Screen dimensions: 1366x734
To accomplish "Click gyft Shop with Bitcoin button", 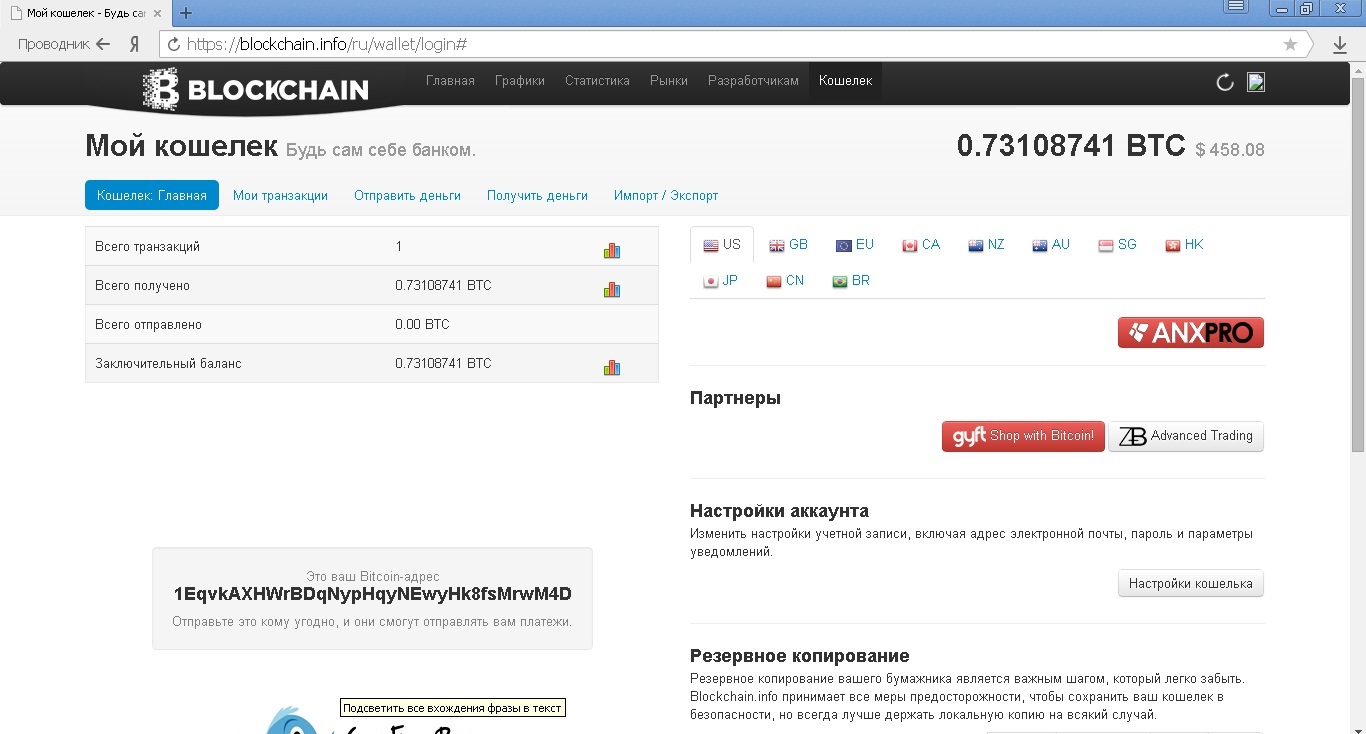I will point(1023,436).
